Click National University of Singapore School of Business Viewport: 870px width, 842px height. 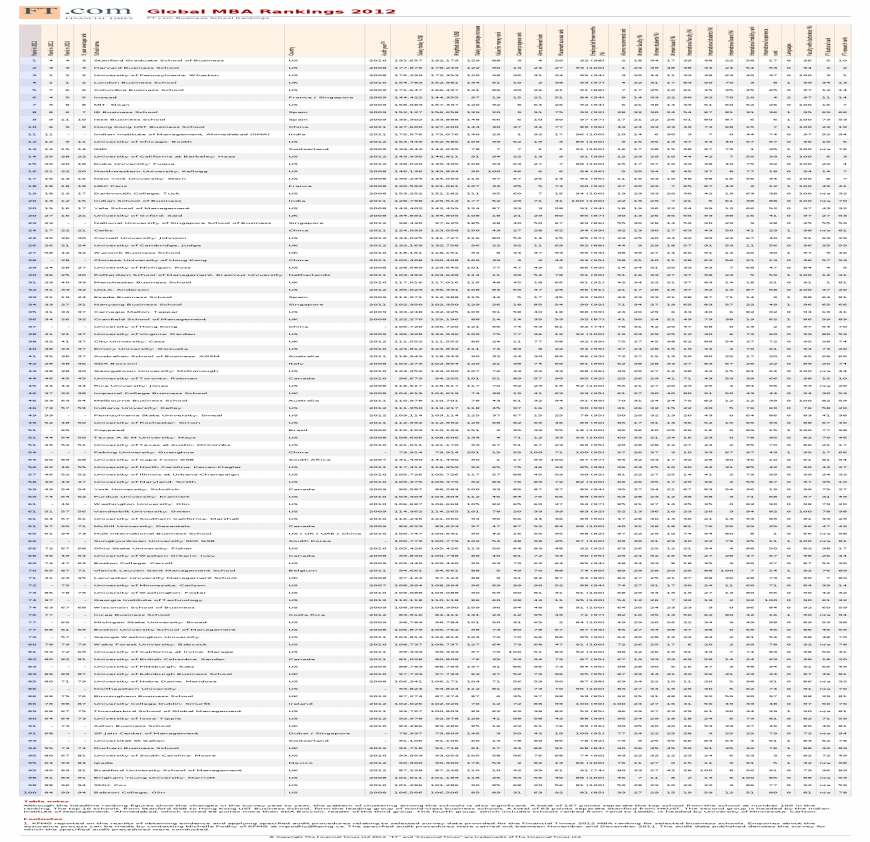(182, 223)
